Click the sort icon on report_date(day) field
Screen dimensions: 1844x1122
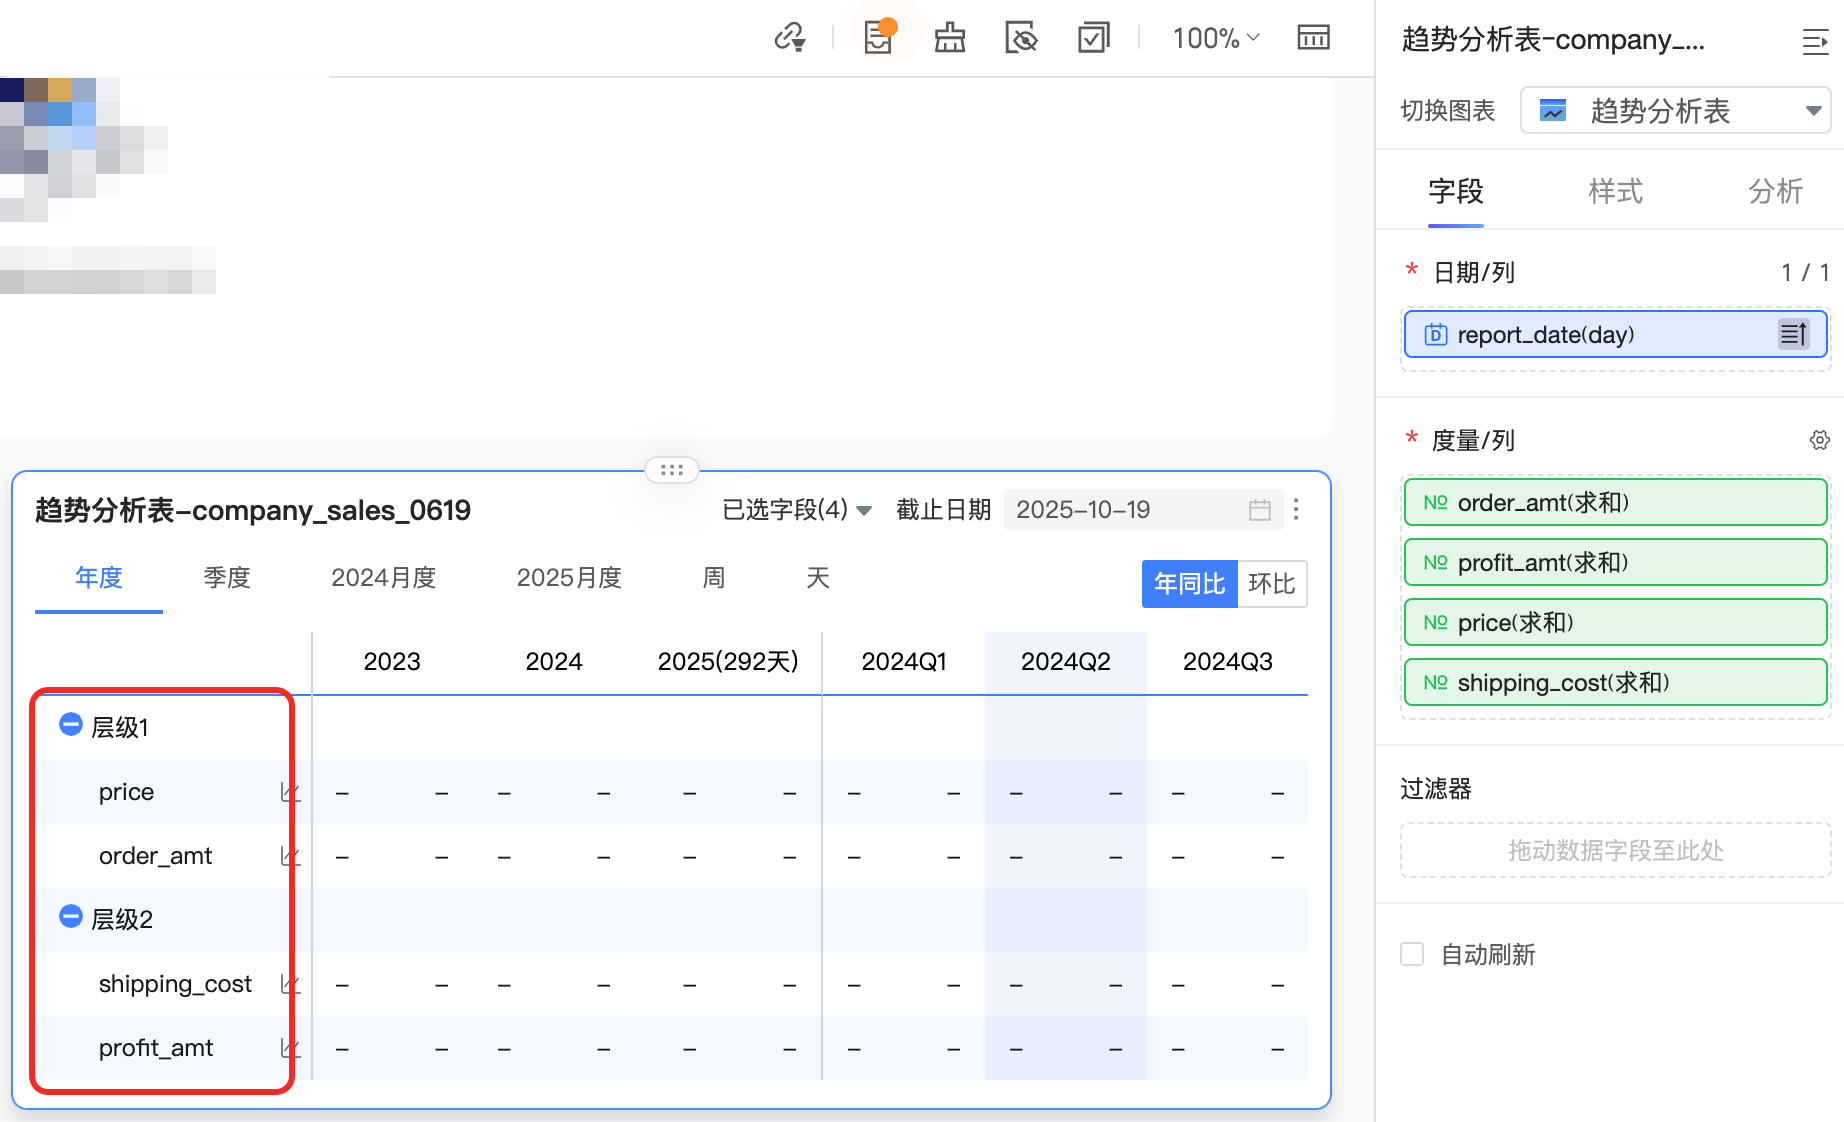click(1793, 334)
